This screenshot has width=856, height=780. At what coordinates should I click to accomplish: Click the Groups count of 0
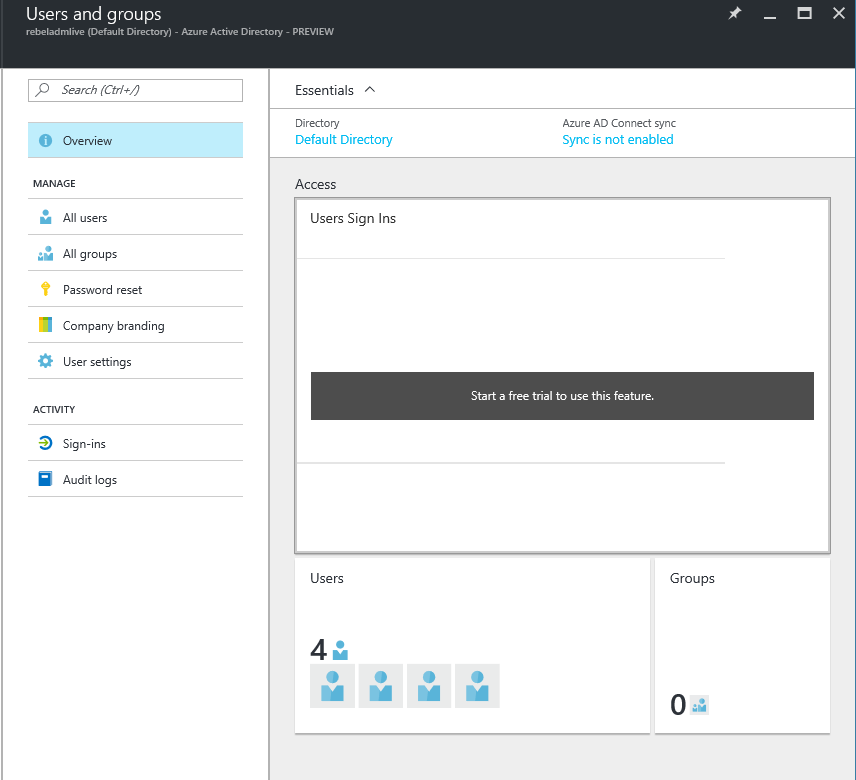click(678, 705)
